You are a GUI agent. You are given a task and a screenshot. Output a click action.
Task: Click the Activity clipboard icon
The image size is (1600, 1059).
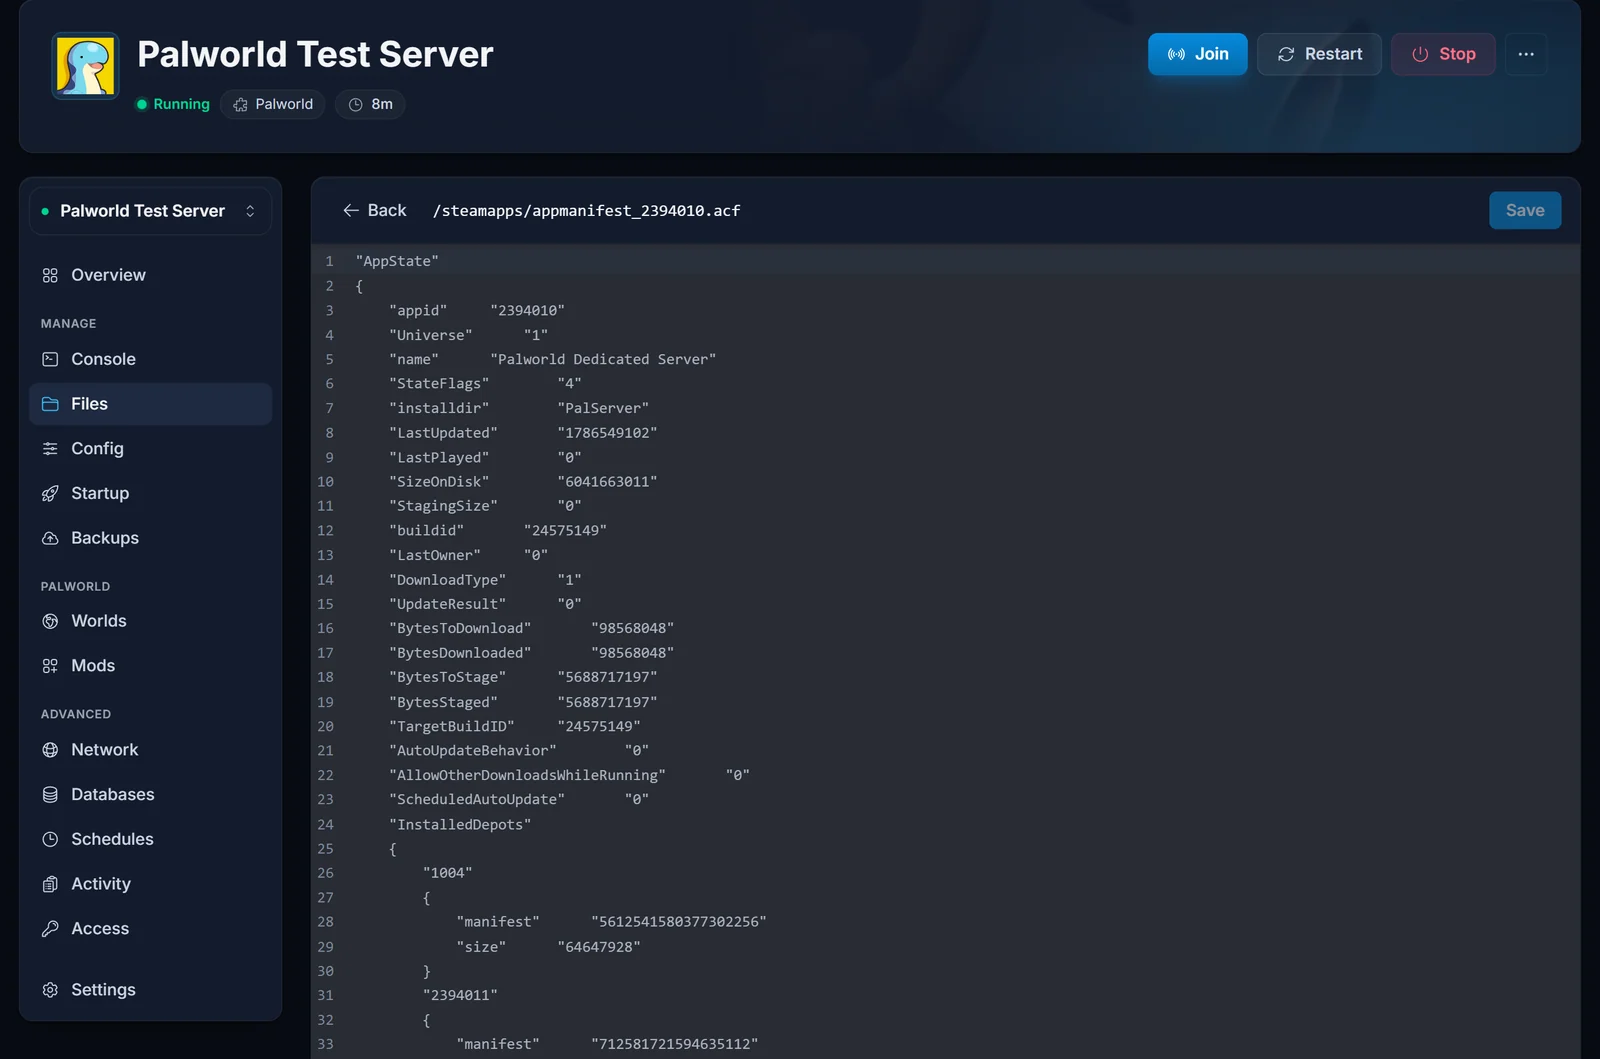(x=50, y=884)
